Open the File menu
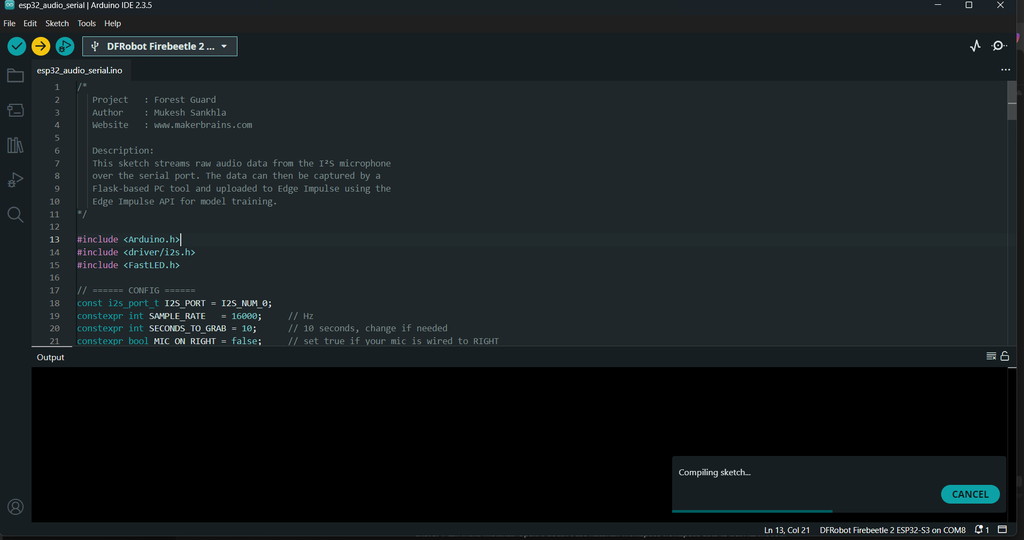Screen dimensions: 1024x540 [9, 24]
